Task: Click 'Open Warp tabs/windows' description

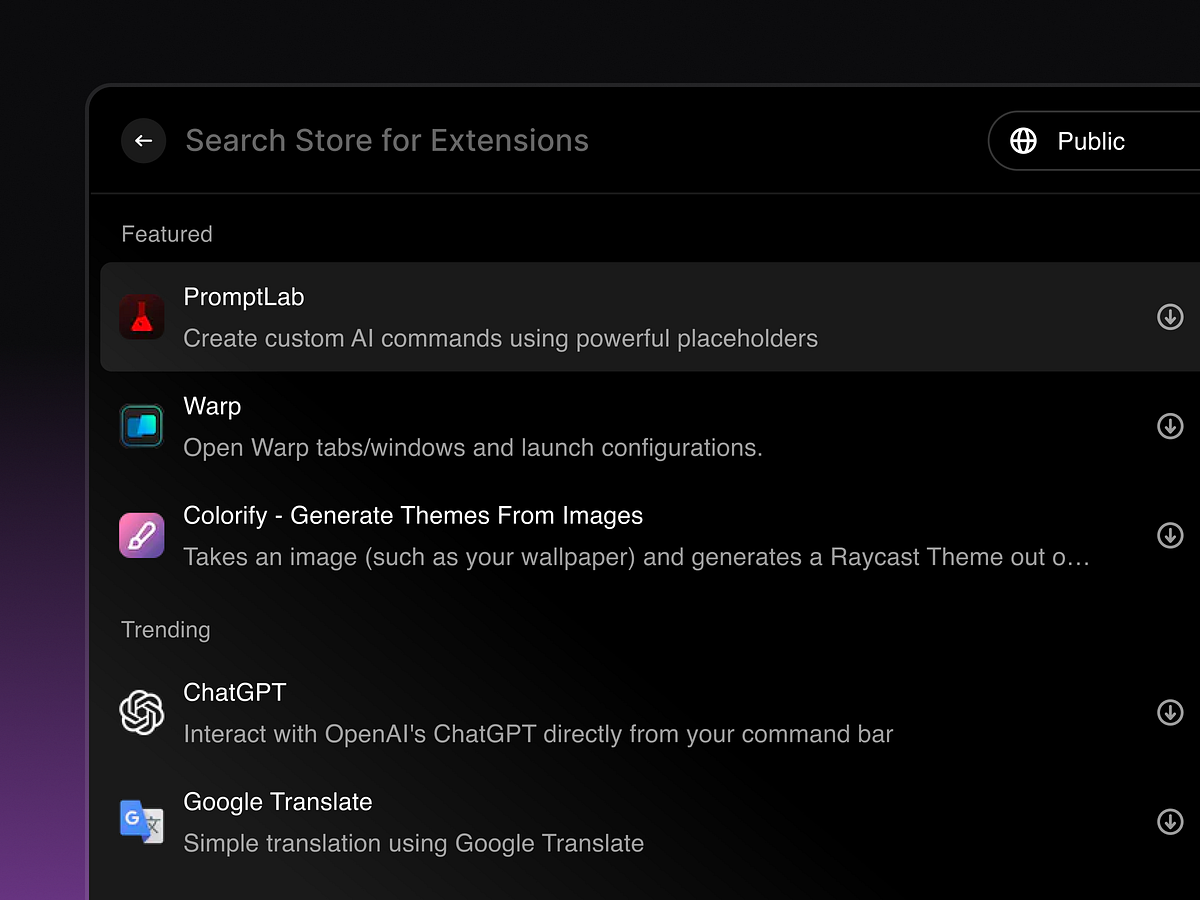Action: click(473, 448)
